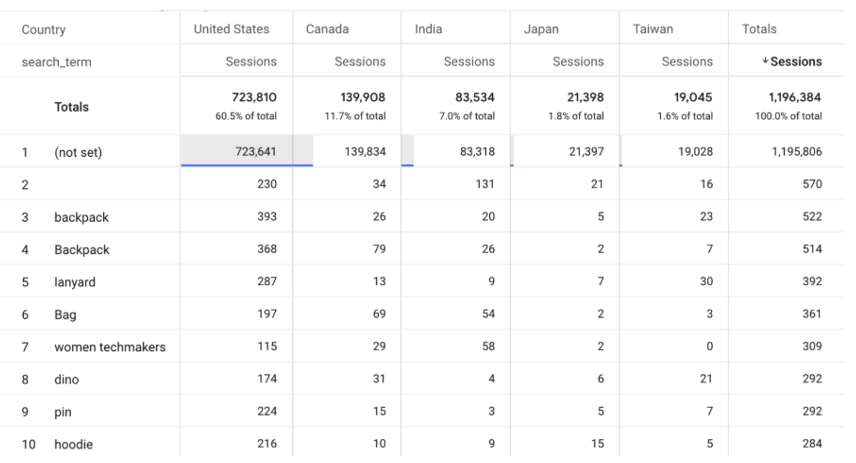Viewport: 856px width, 463px height.
Task: Click the 100.0% of total label
Action: [788, 116]
